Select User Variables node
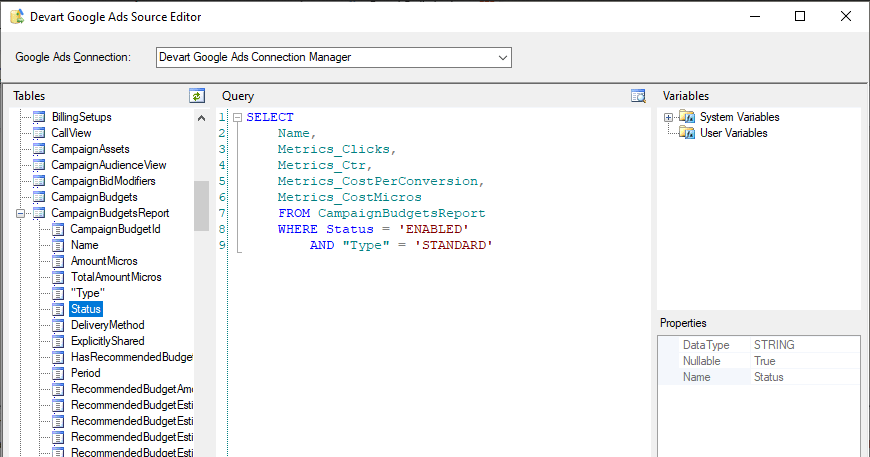The height and width of the screenshot is (457, 870). 734,133
